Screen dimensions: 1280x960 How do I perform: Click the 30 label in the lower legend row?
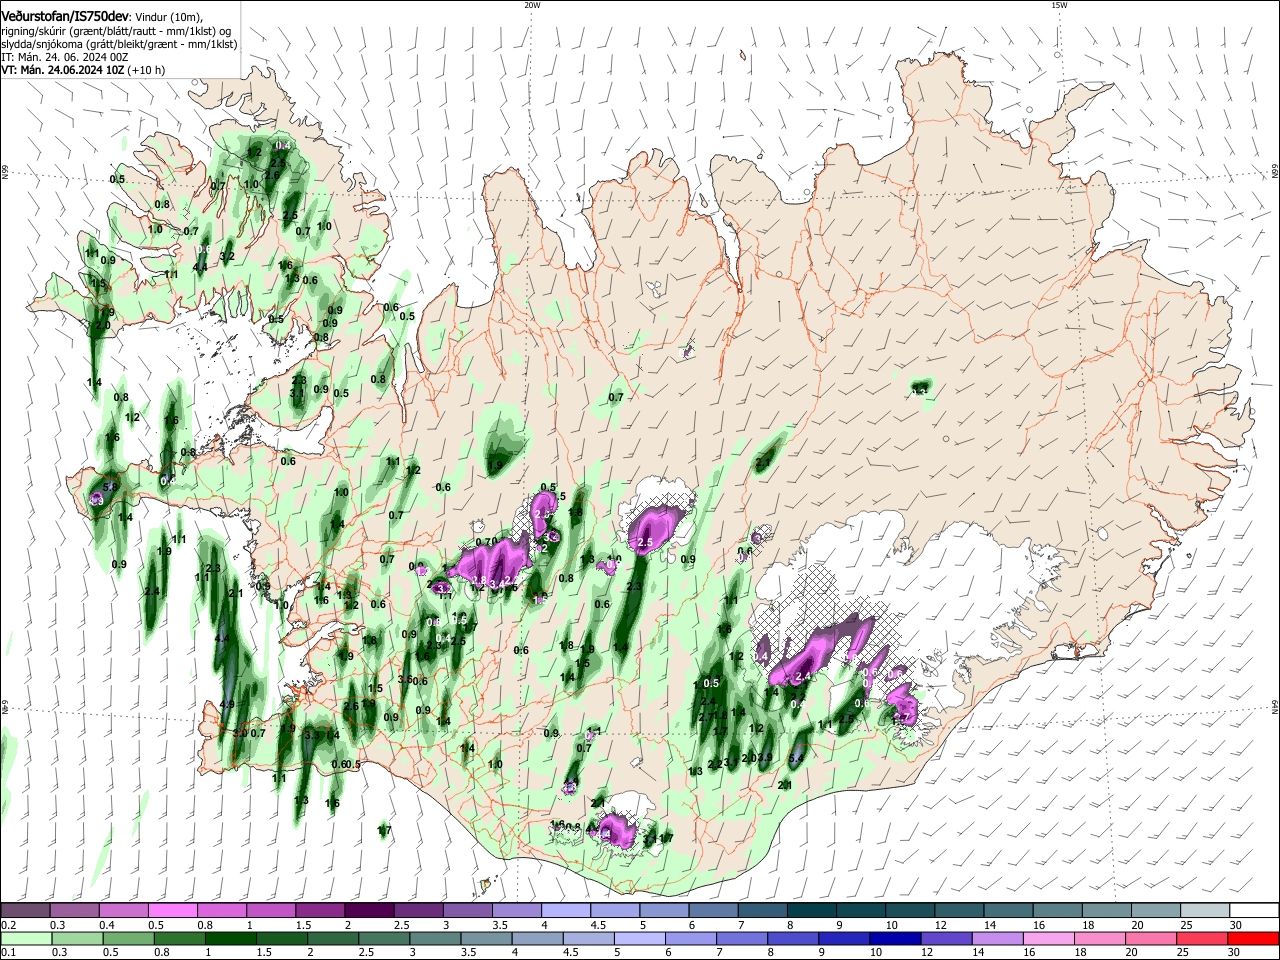(x=1233, y=953)
